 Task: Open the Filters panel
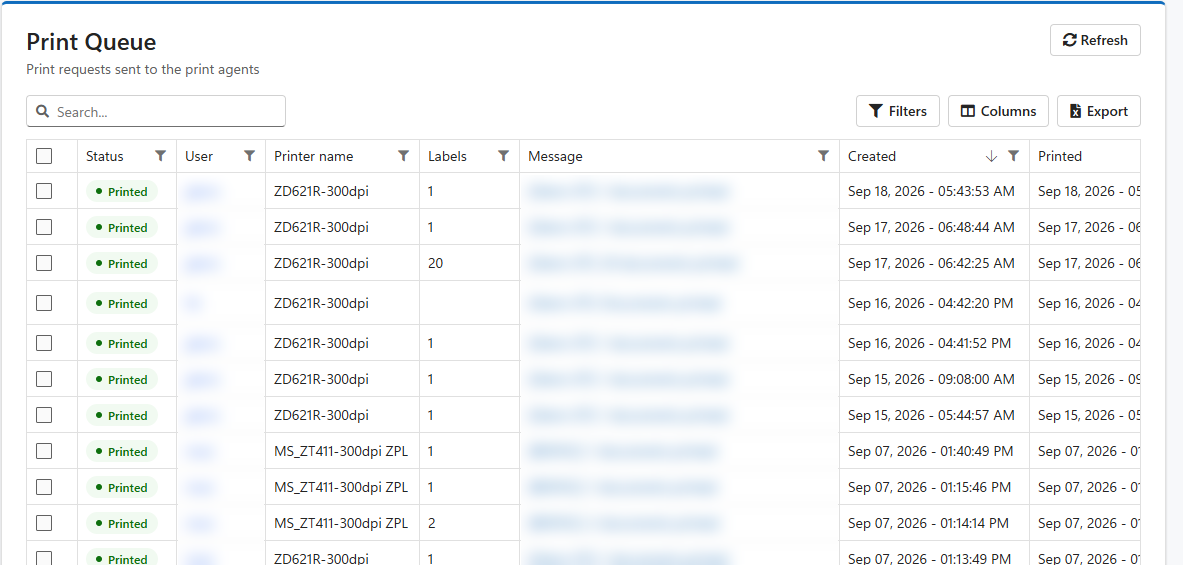click(x=898, y=111)
